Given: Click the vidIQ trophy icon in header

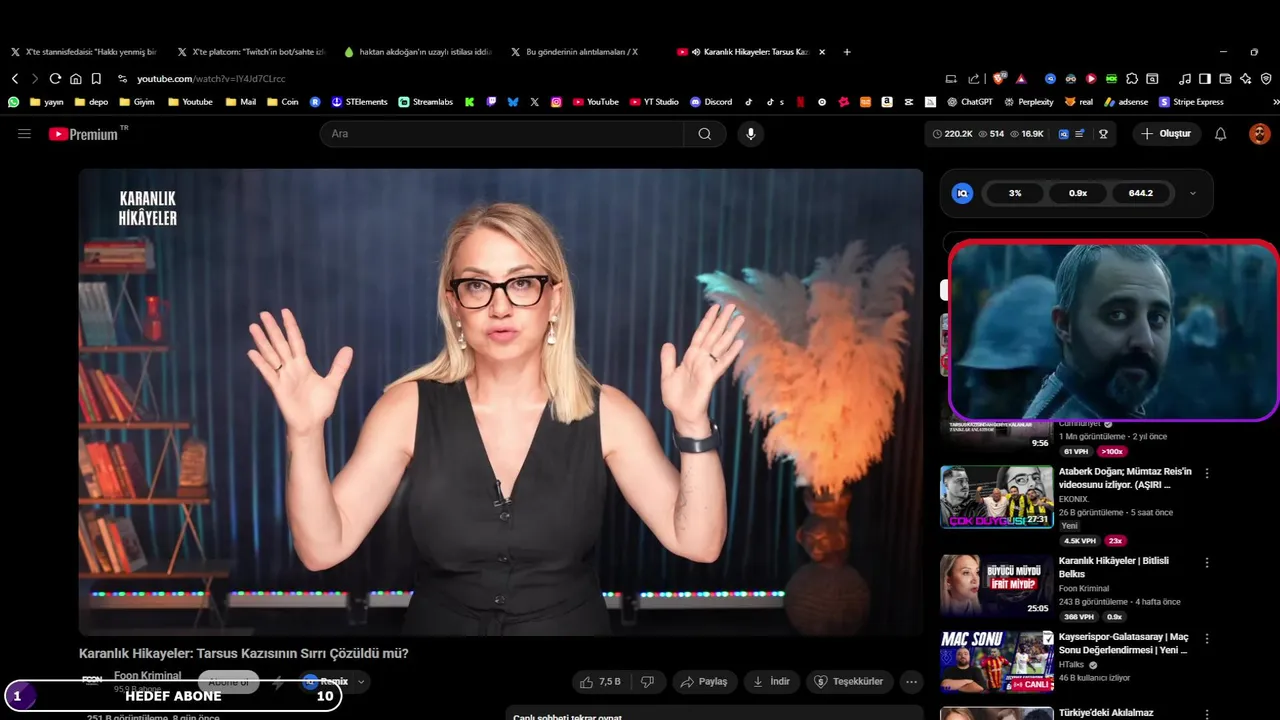Looking at the screenshot, I should (x=1104, y=133).
